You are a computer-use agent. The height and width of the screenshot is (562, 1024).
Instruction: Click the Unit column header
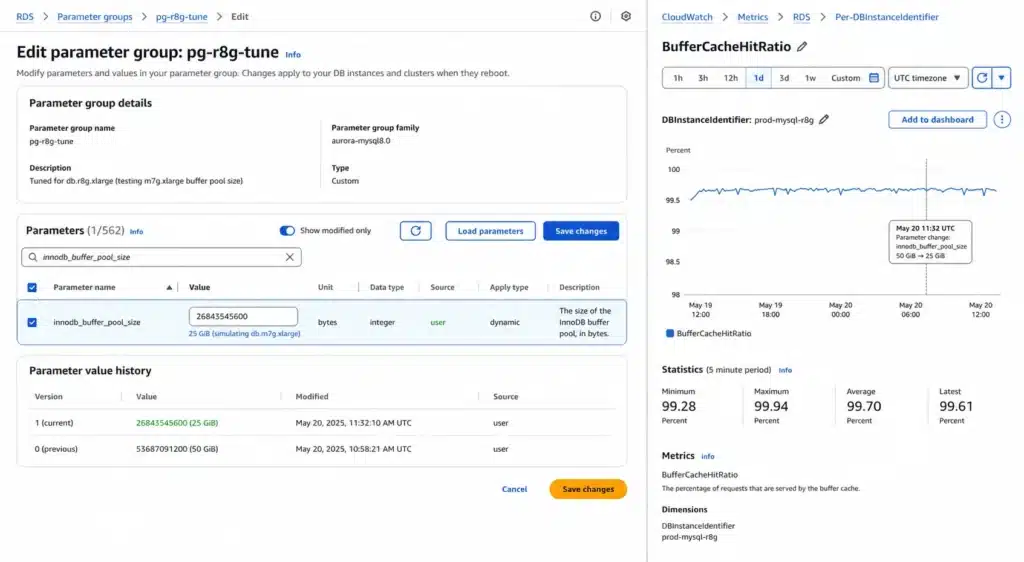[x=325, y=287]
